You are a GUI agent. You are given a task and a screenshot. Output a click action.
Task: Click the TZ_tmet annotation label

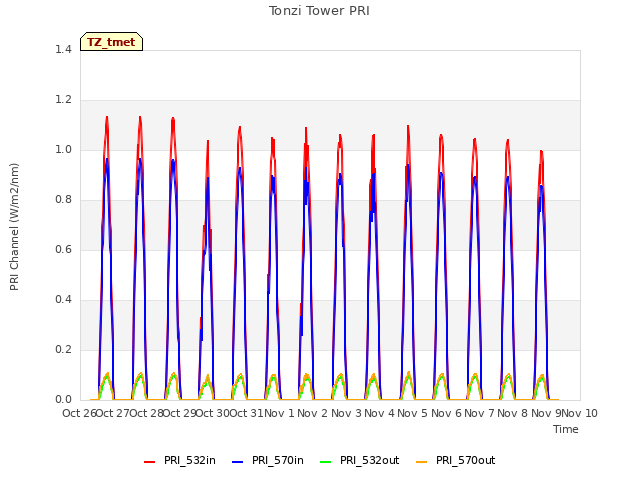[111, 42]
